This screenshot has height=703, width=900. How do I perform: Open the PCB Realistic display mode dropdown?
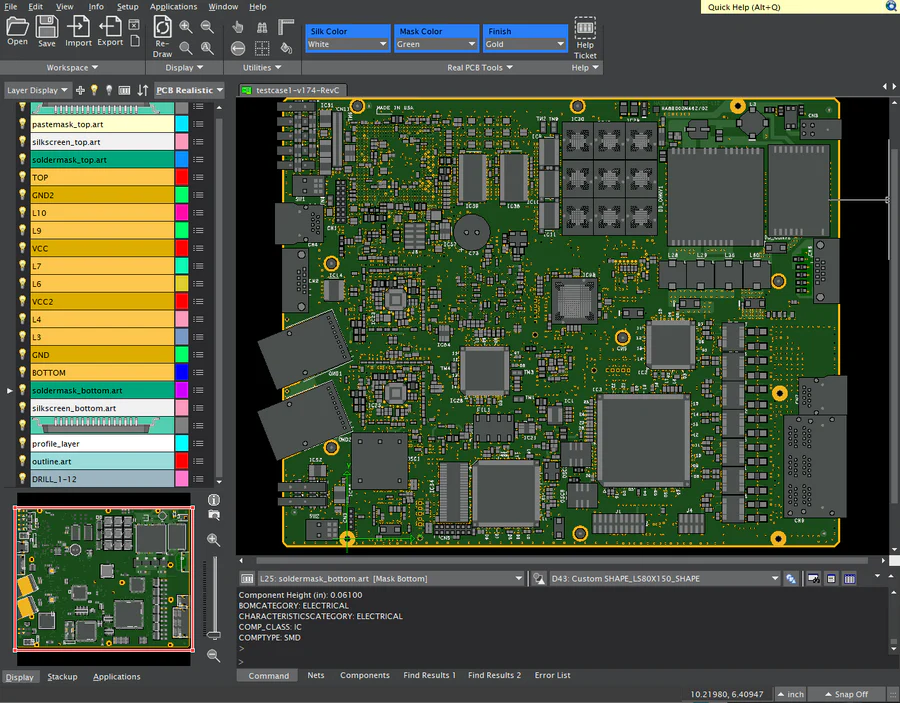[x=188, y=89]
